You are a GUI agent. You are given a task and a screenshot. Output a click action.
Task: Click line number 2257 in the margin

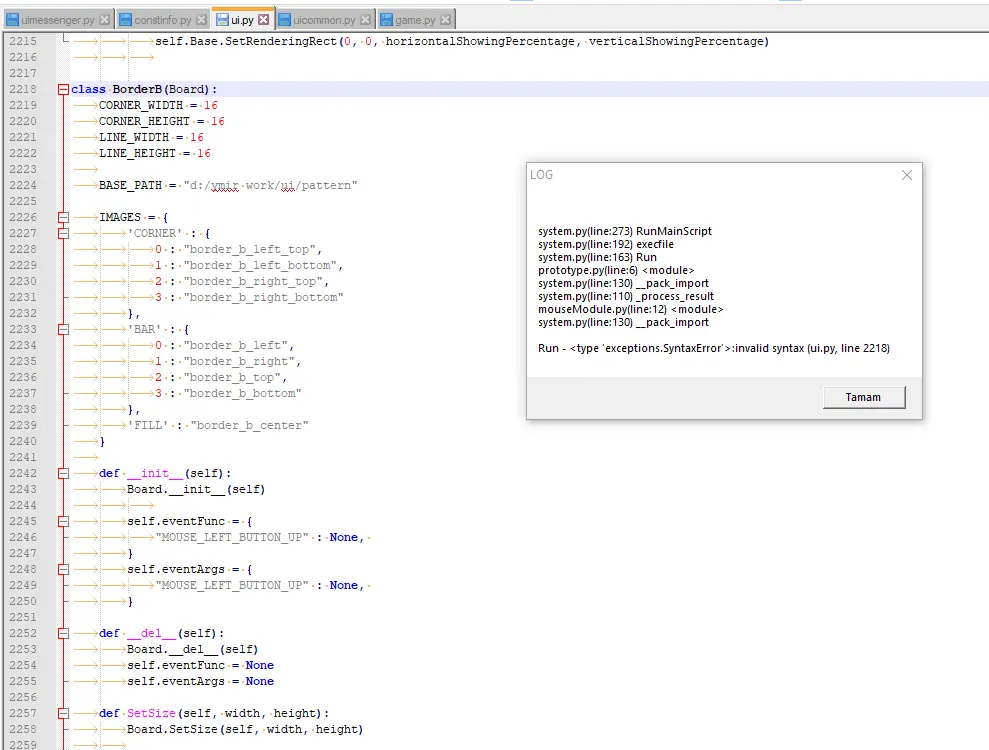(23, 713)
